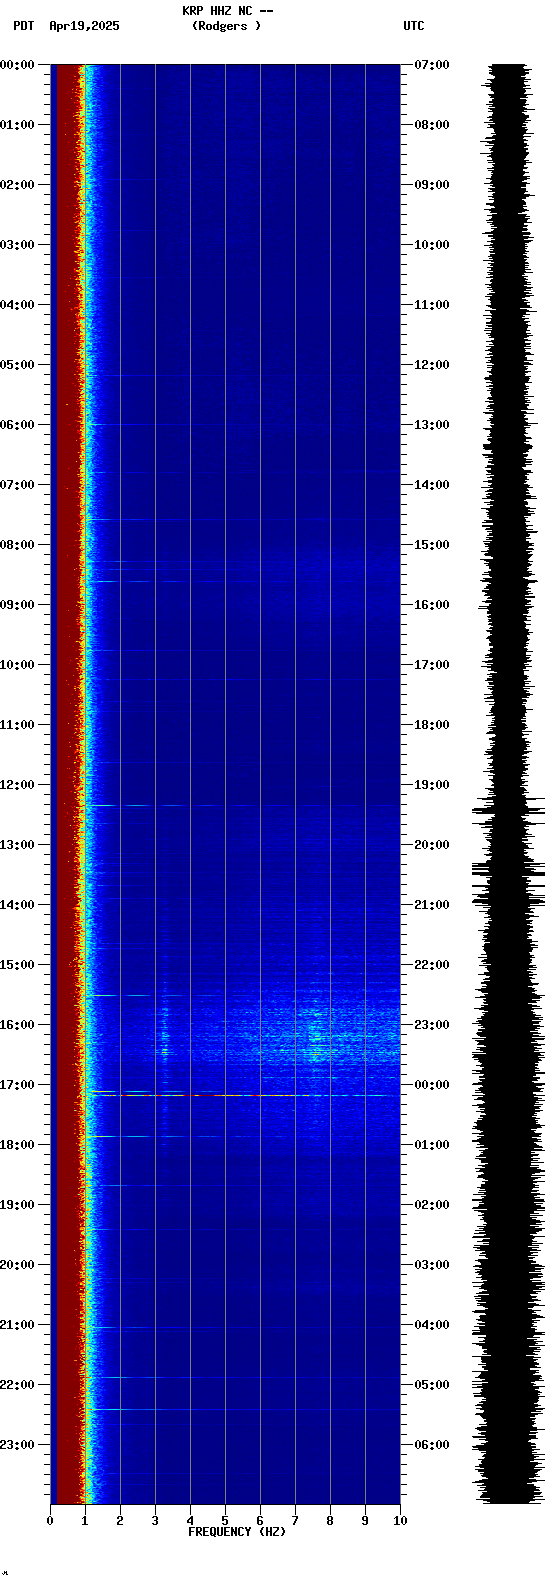The height and width of the screenshot is (1584, 552).
Task: Click the frequency axis tick label 0
Action: point(50,1521)
